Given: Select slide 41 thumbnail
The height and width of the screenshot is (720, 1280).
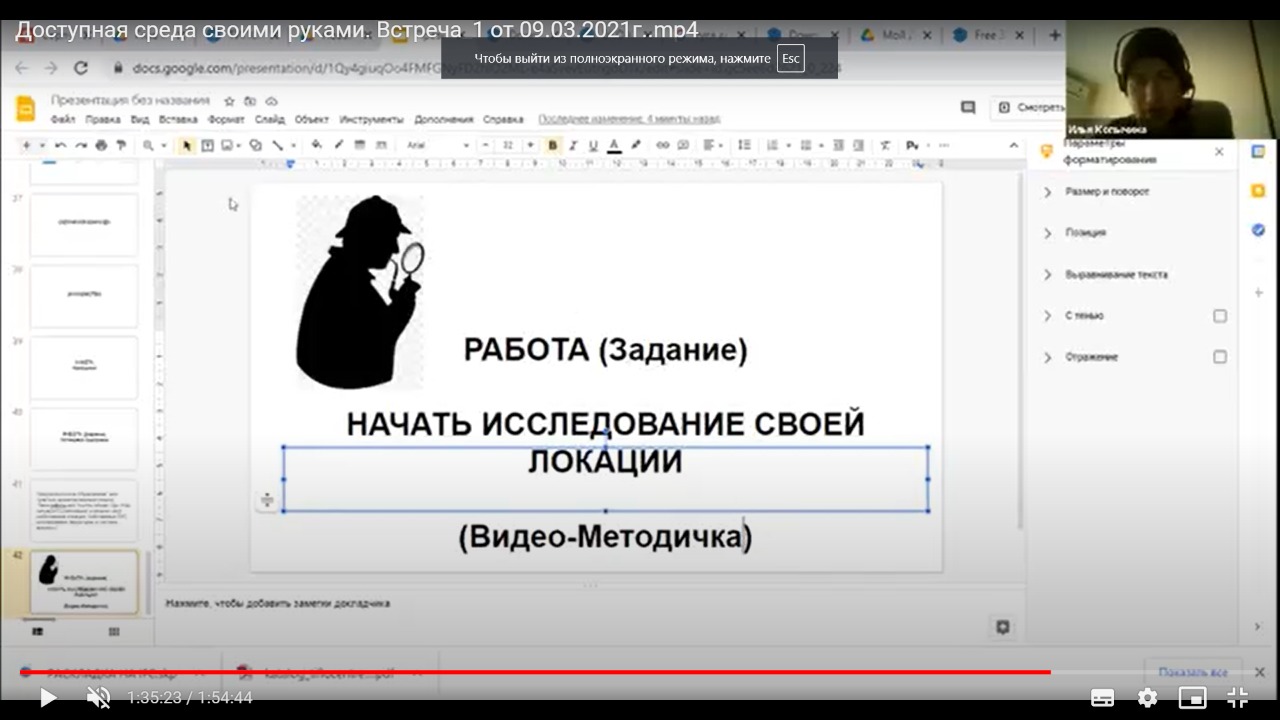Looking at the screenshot, I should [84, 510].
